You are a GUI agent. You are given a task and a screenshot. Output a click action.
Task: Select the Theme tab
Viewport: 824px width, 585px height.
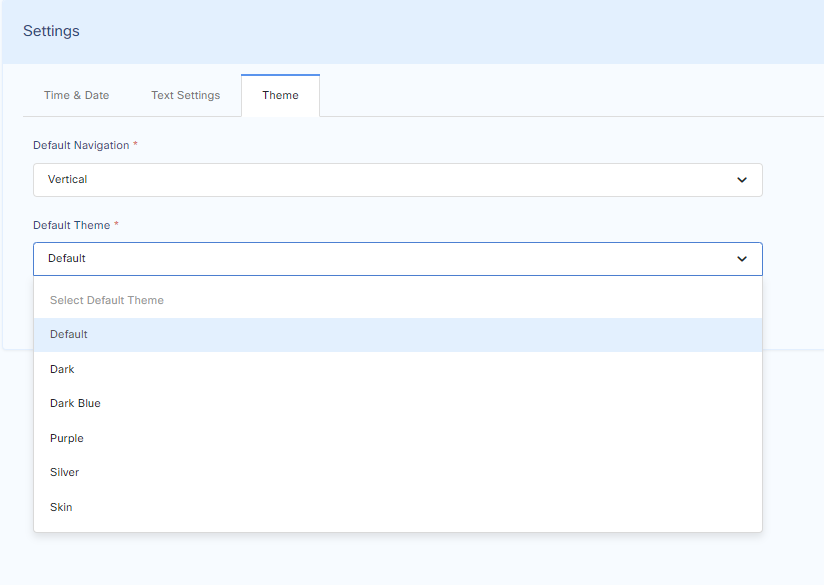(x=280, y=95)
